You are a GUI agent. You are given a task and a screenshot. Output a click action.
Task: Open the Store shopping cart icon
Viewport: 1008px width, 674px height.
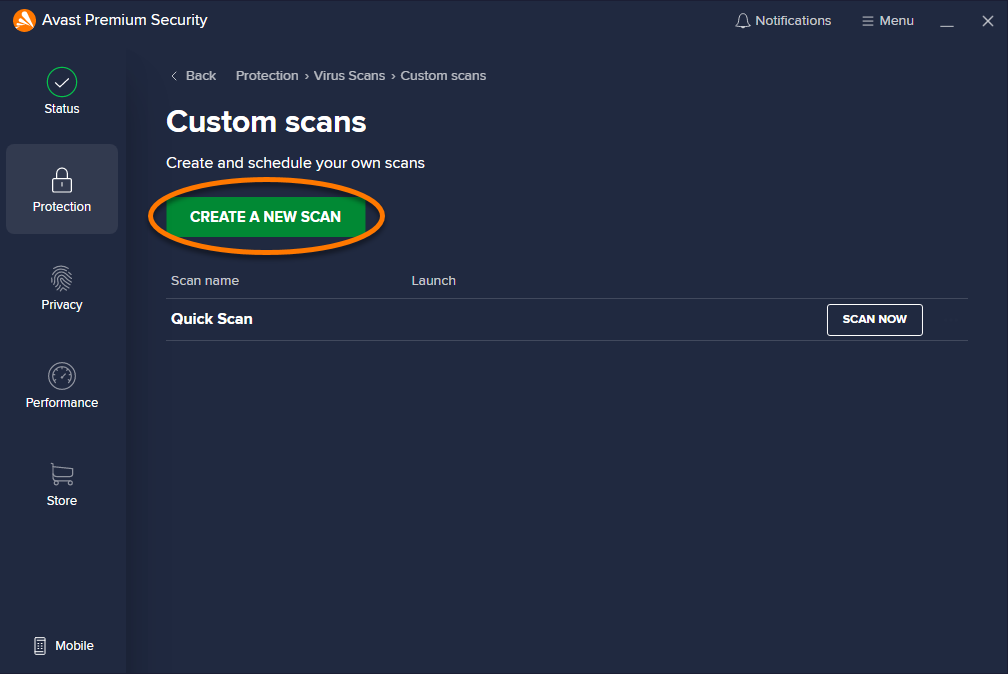pyautogui.click(x=62, y=474)
